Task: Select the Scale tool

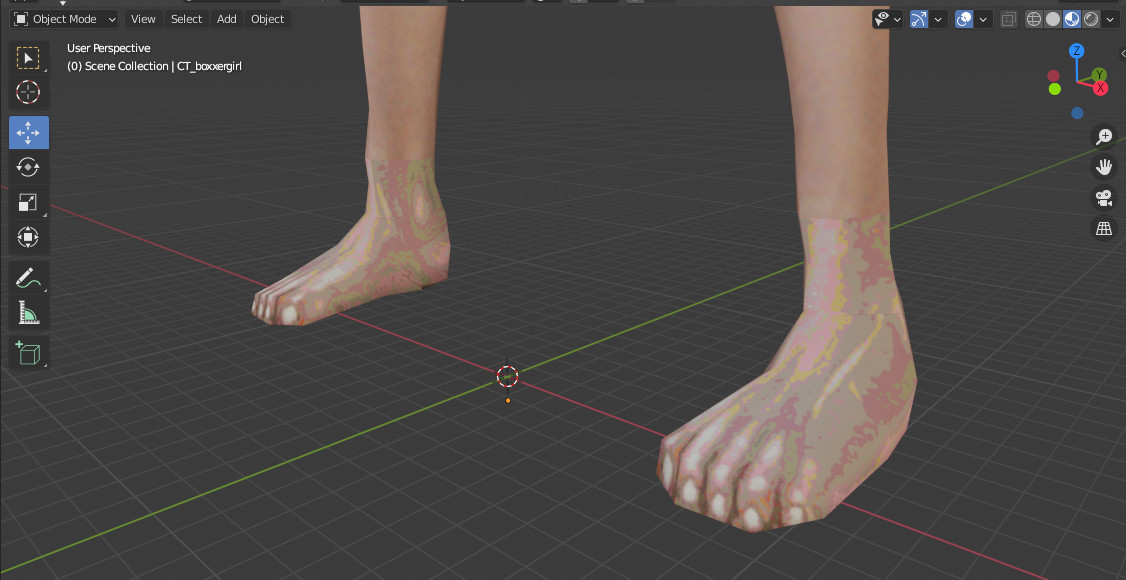Action: click(x=28, y=202)
